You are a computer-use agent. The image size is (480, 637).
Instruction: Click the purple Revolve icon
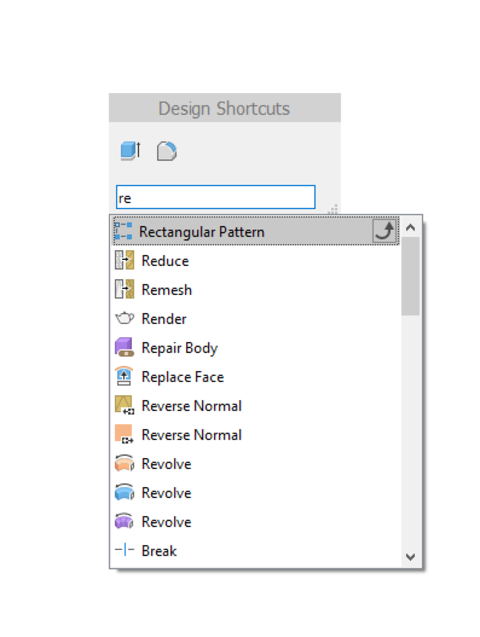click(124, 521)
